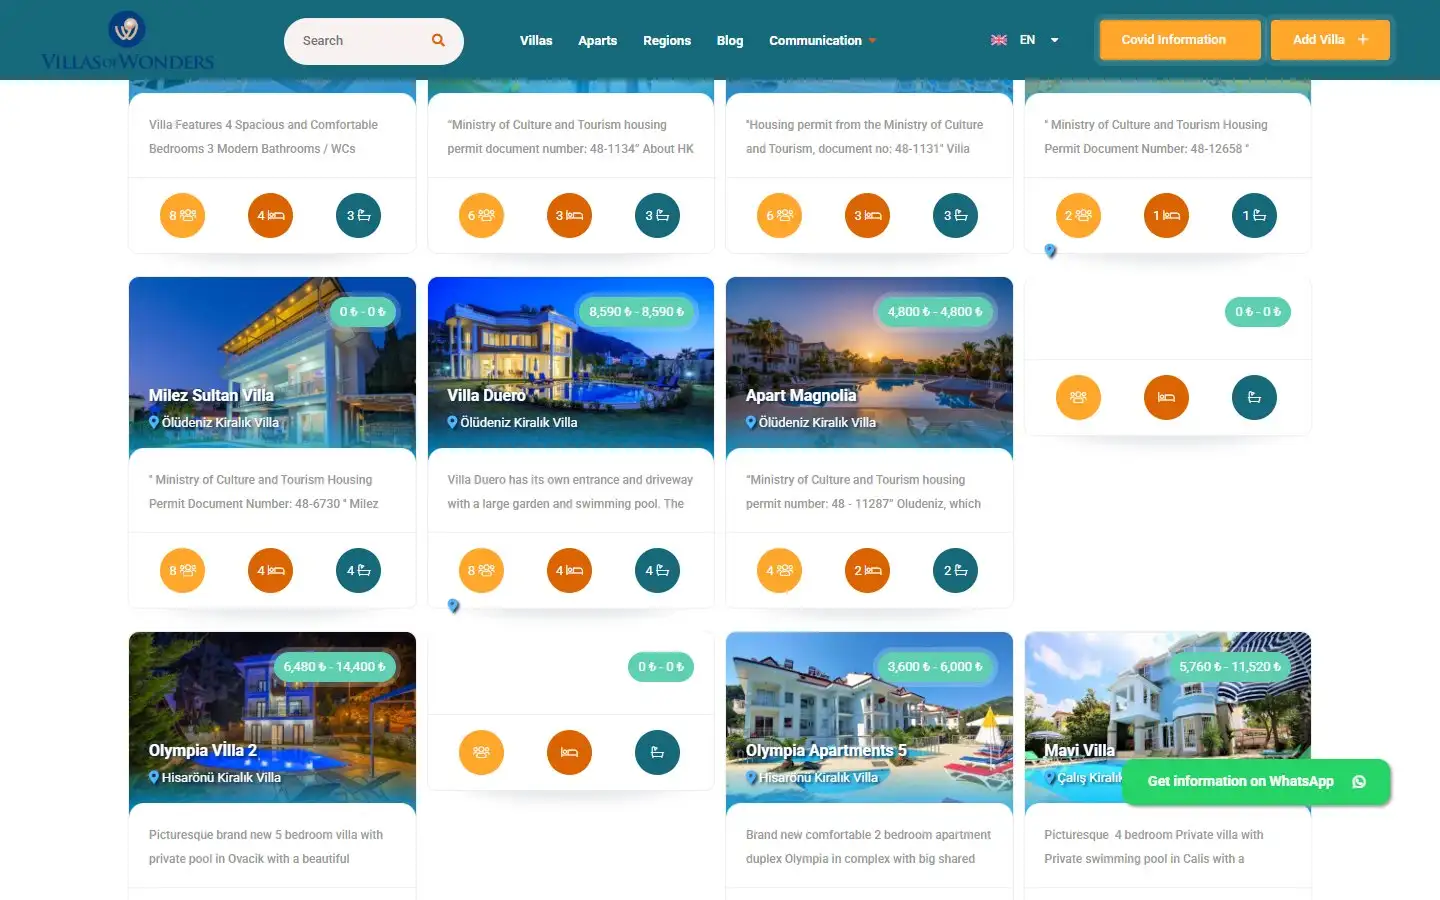
Task: Click the bathtub icon on Apart Magnolia card
Action: click(x=955, y=571)
